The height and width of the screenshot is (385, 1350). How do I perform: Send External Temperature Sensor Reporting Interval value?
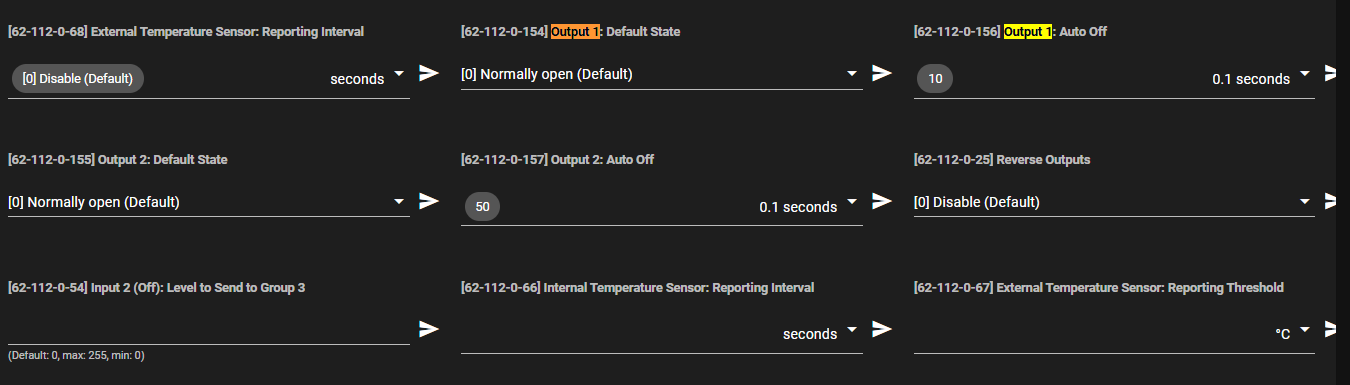[429, 73]
